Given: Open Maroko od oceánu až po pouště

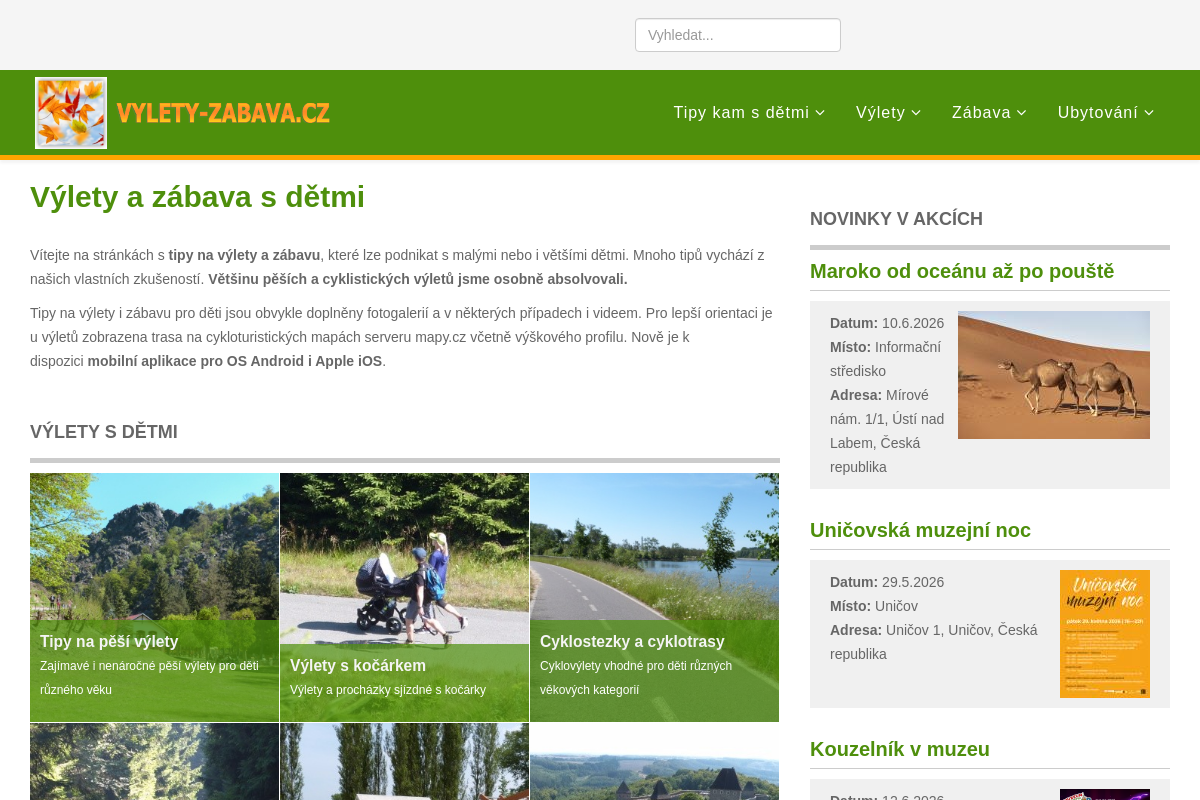Looking at the screenshot, I should [962, 271].
